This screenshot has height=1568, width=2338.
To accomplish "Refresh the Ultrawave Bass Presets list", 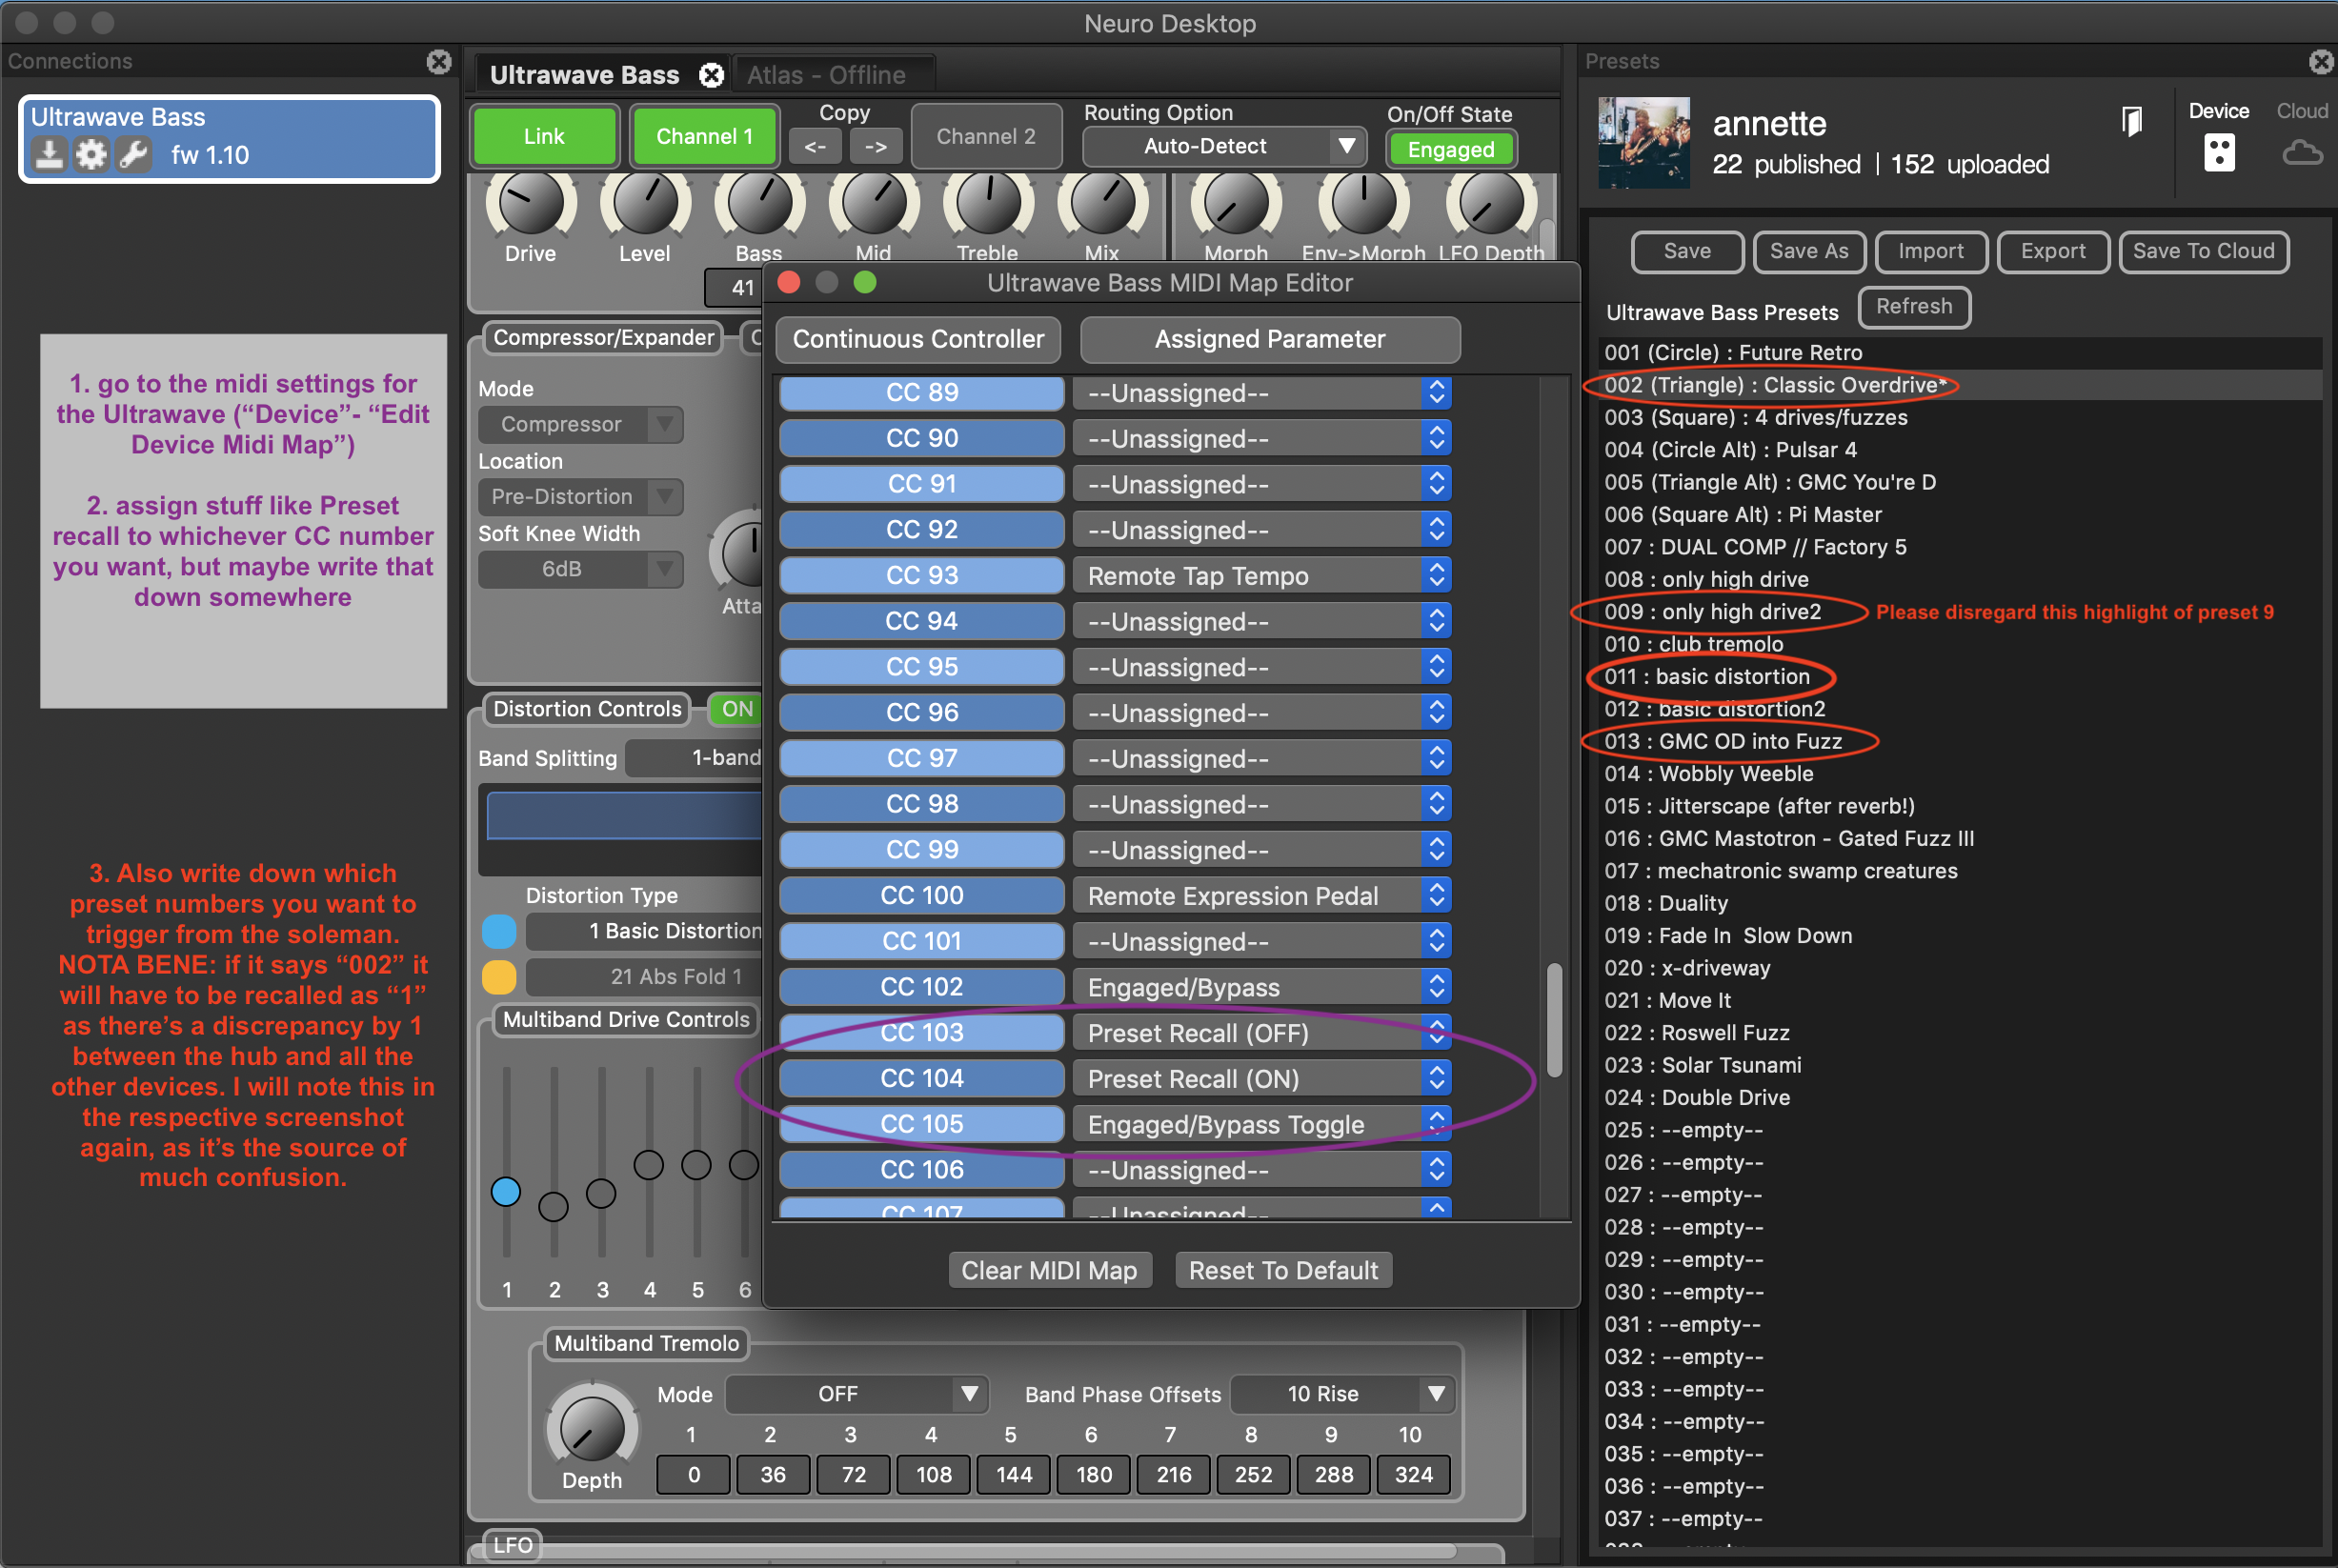I will (x=1914, y=307).
